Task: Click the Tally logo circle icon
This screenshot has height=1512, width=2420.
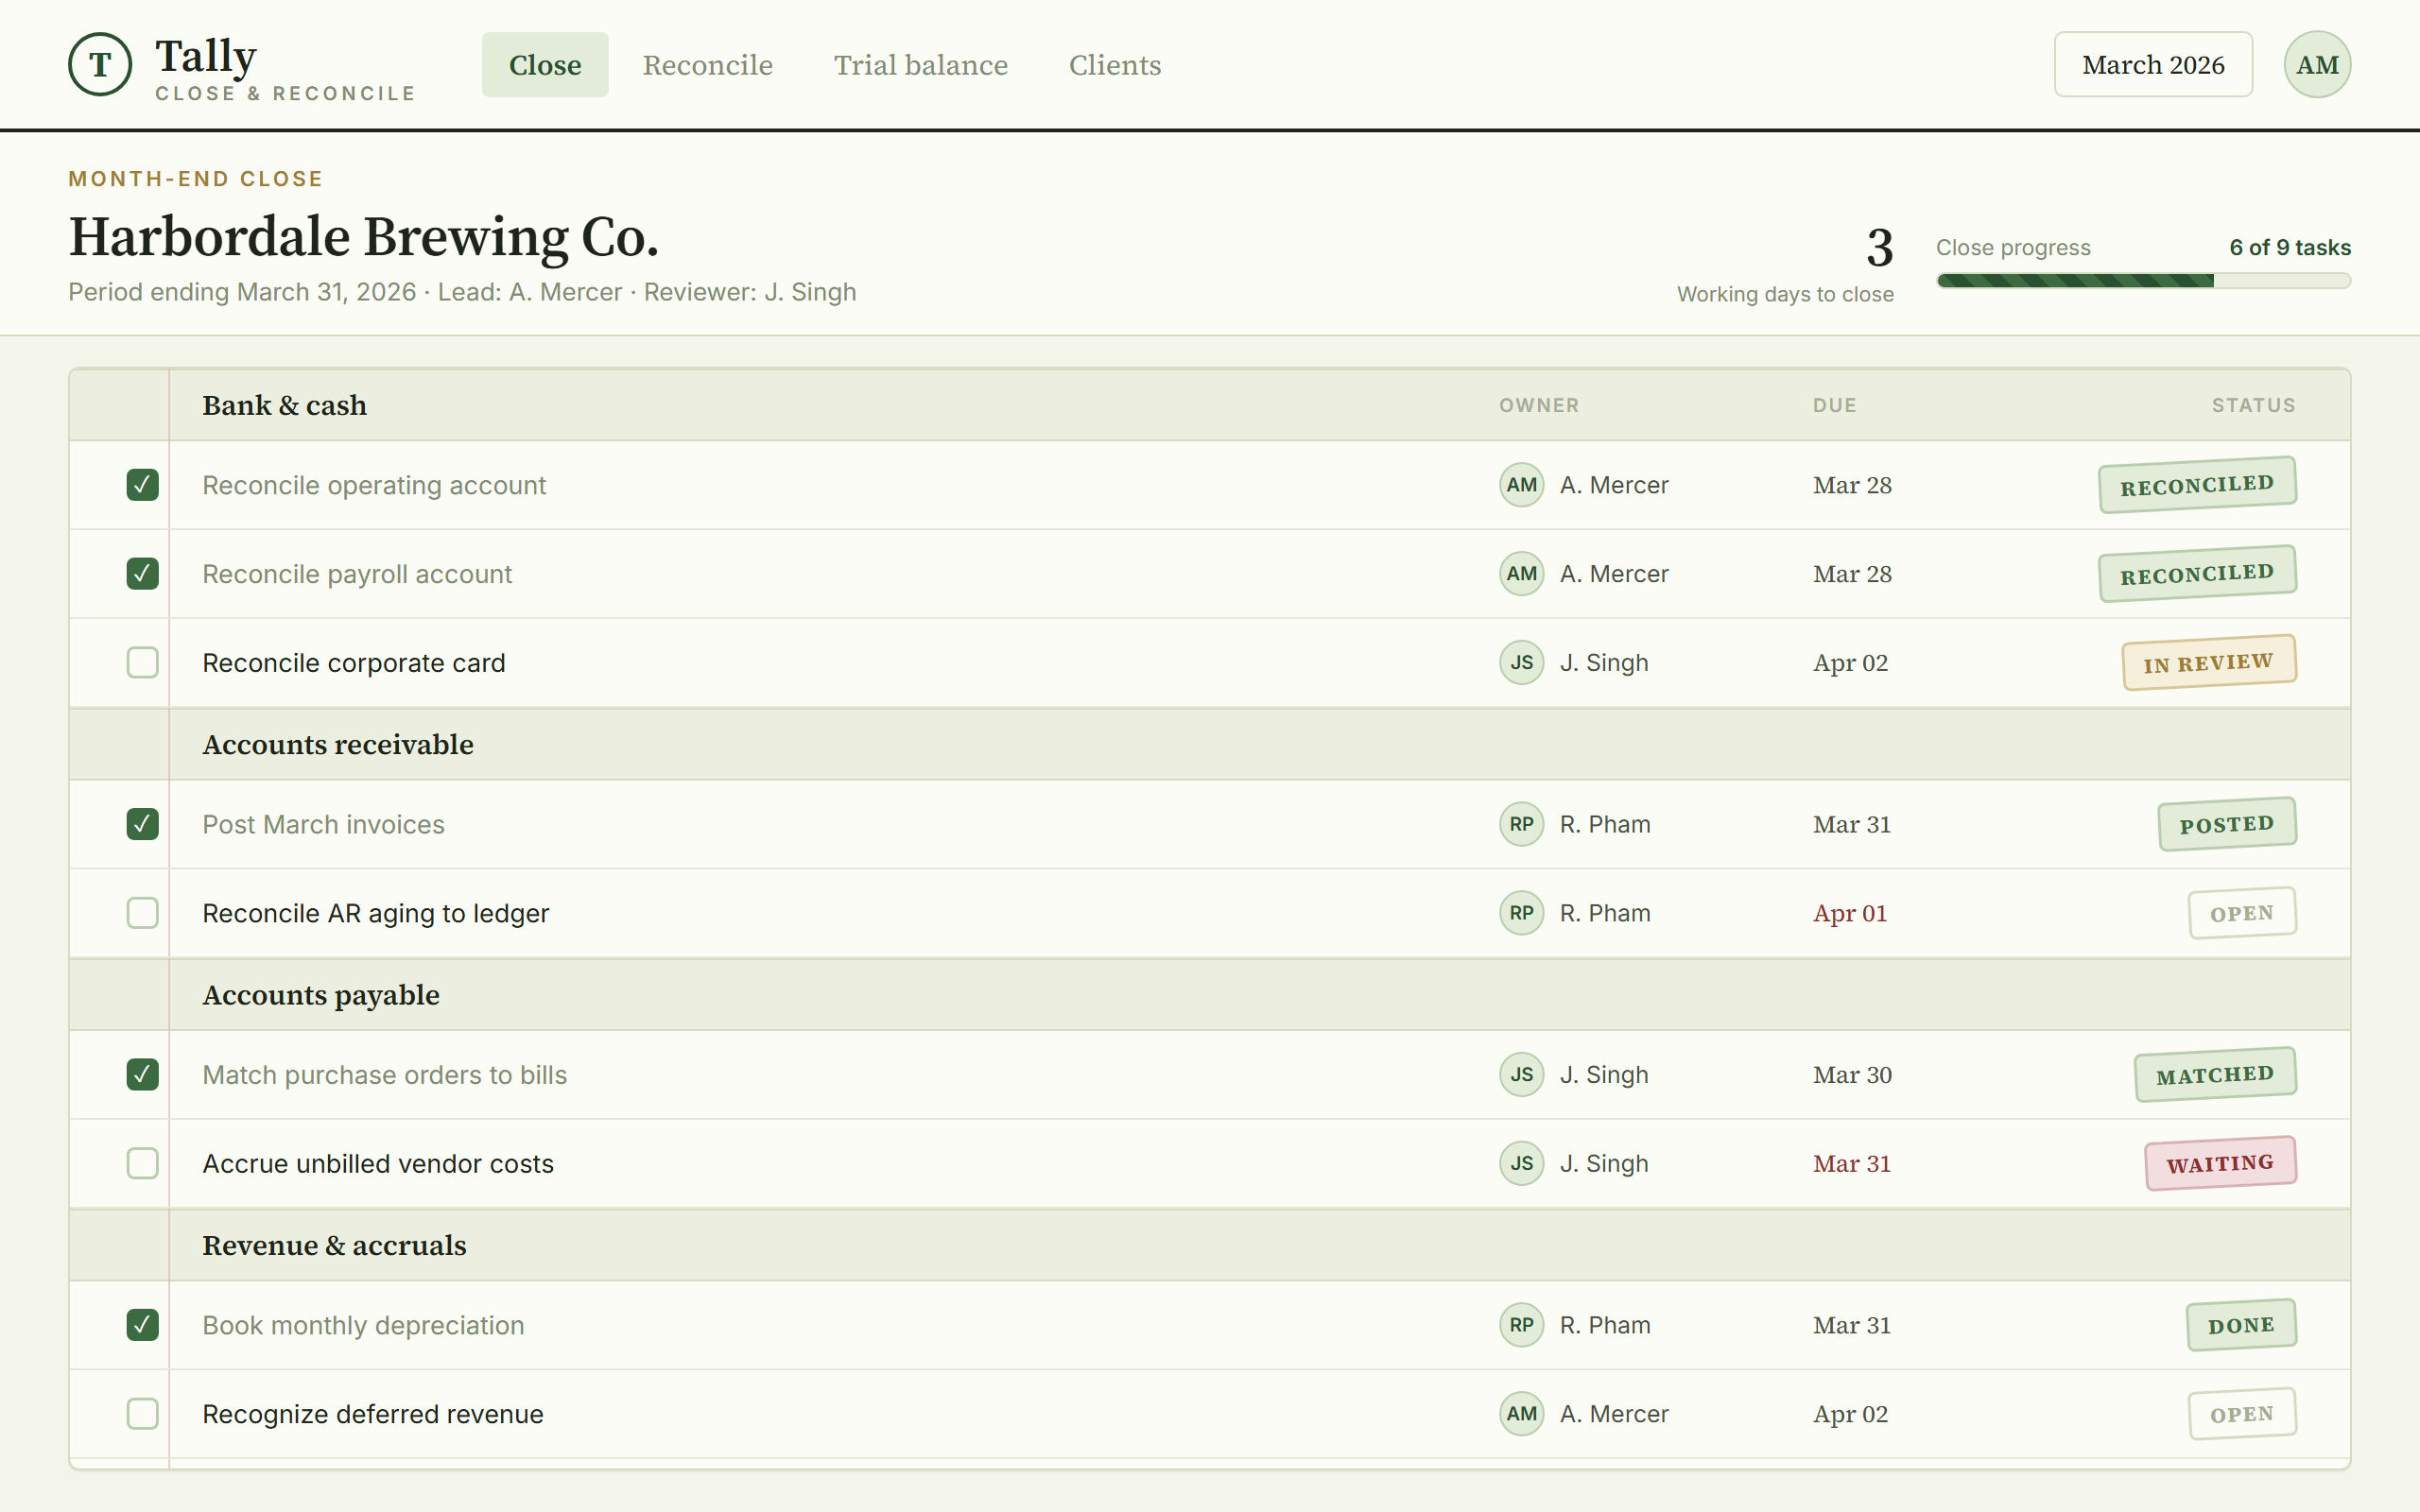Action: (100, 64)
